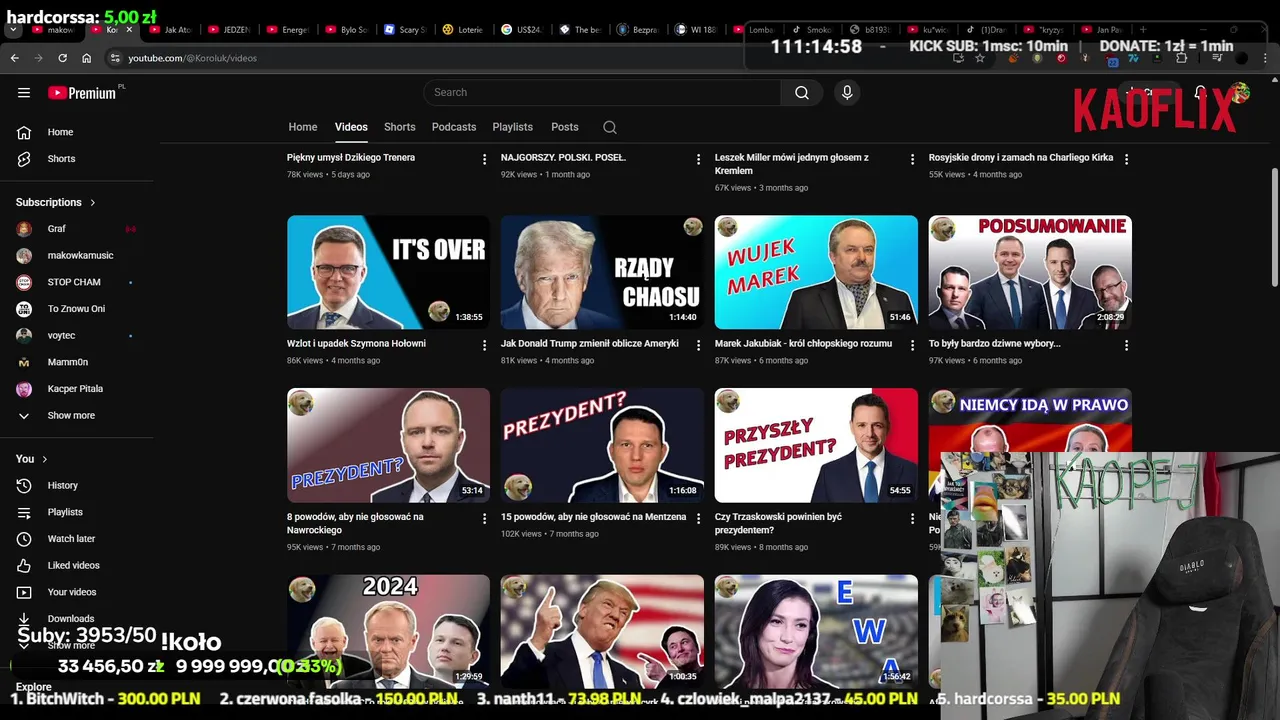Viewport: 1280px width, 720px height.
Task: Open the Posts tab
Action: [x=565, y=127]
